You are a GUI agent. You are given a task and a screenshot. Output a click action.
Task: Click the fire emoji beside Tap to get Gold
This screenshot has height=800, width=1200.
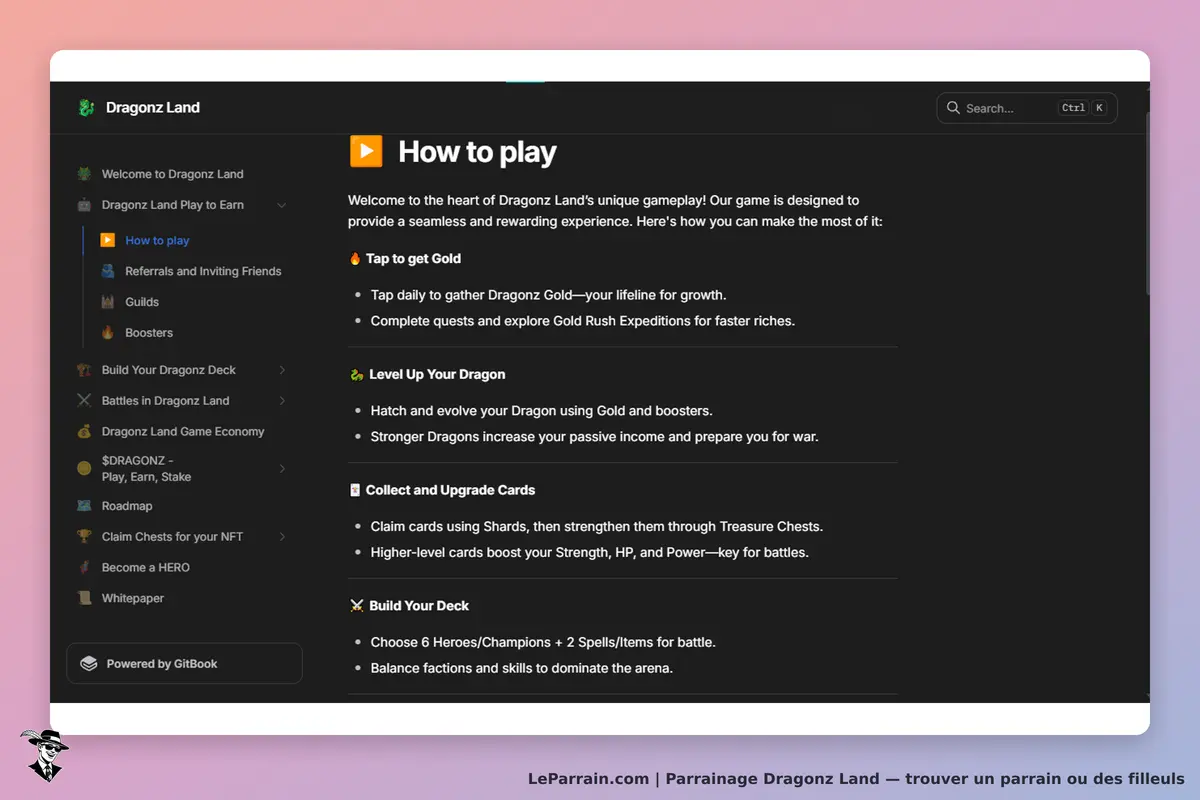[355, 259]
